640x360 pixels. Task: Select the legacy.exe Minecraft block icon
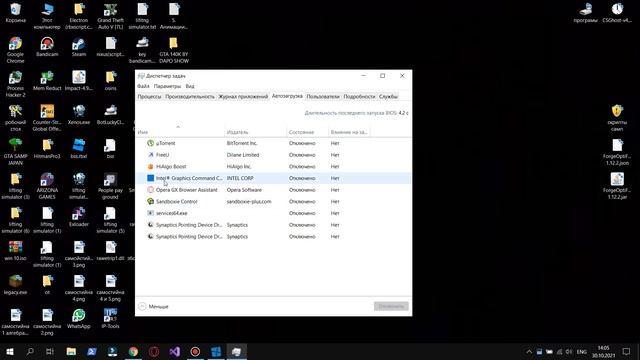point(16,285)
